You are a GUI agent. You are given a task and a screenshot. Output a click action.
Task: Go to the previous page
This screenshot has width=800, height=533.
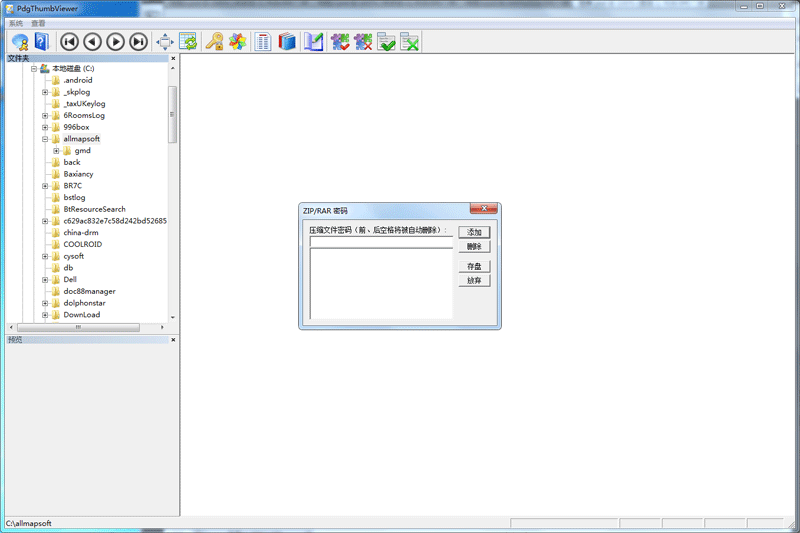click(x=92, y=42)
